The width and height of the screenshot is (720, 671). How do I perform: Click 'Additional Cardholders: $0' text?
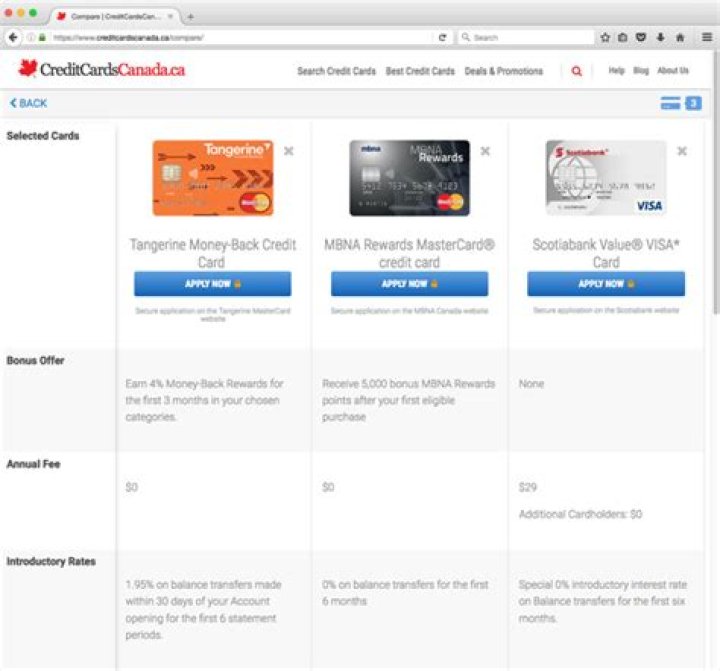[580, 514]
